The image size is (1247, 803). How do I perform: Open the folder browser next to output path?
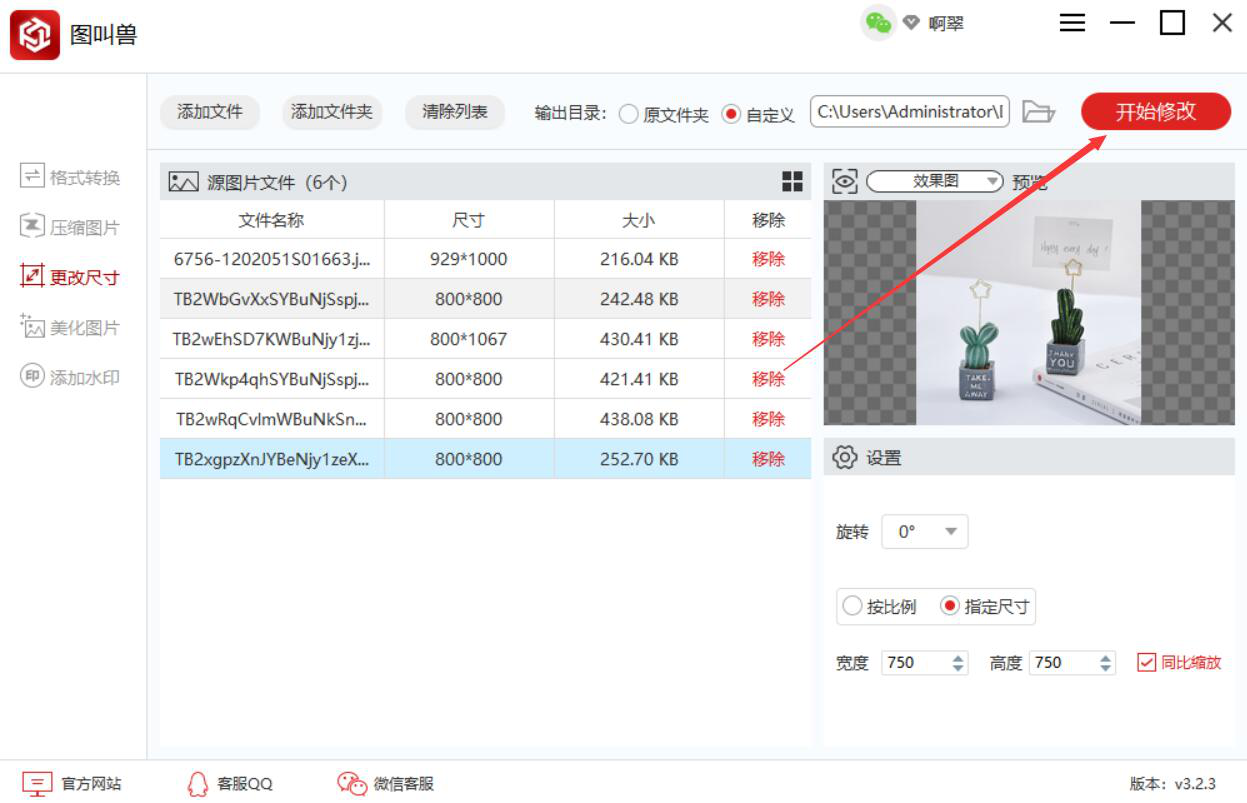coord(1039,112)
